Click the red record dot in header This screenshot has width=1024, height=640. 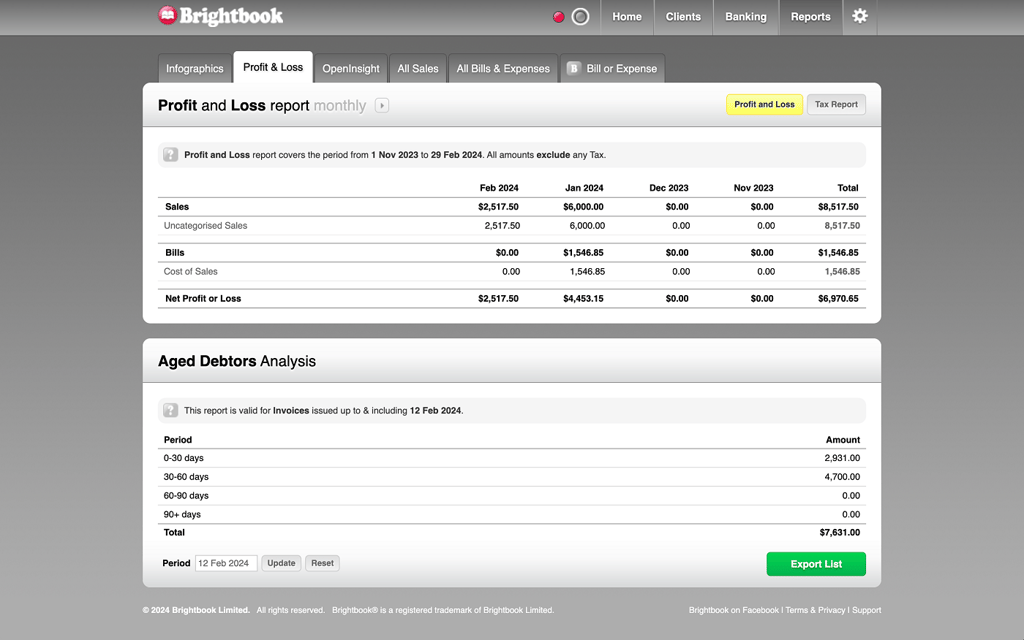click(x=558, y=17)
